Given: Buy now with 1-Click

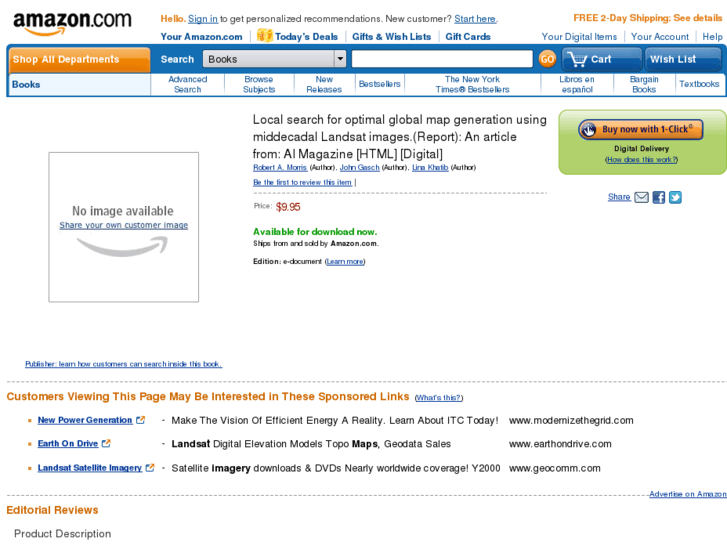Looking at the screenshot, I should [641, 129].
